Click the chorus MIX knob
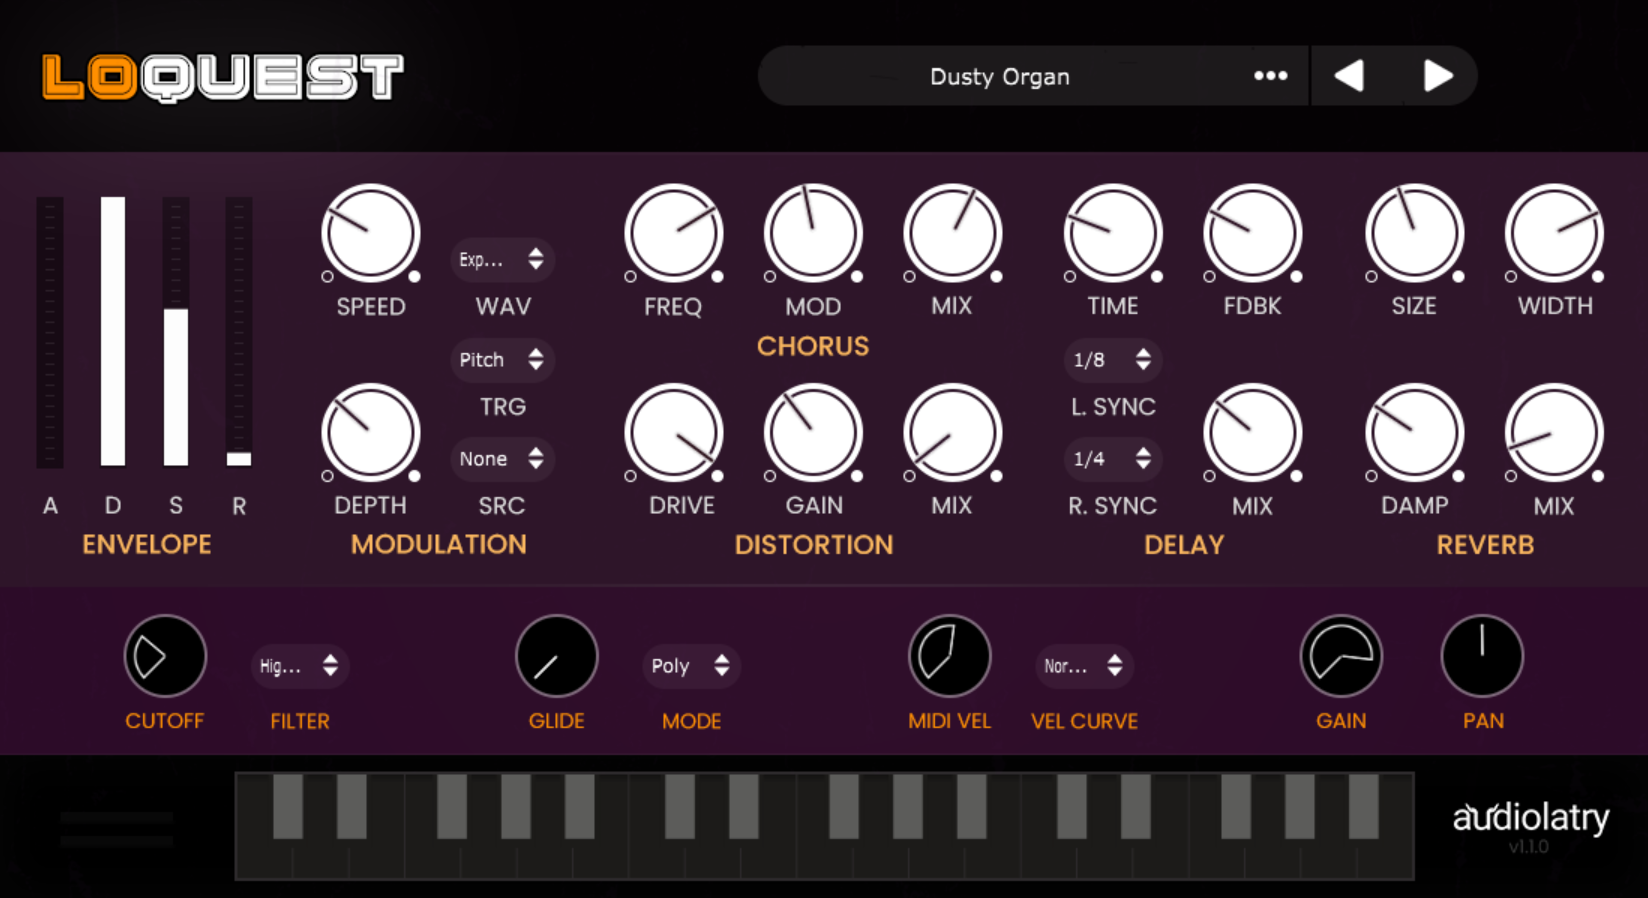 click(952, 234)
